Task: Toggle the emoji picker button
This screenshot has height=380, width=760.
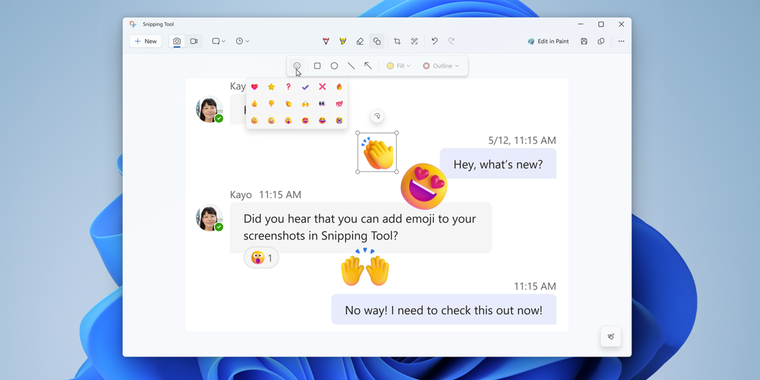Action: click(297, 66)
